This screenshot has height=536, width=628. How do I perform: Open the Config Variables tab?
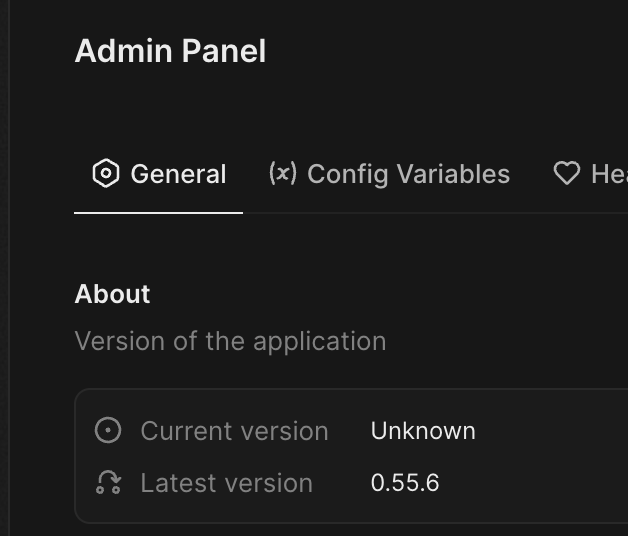coord(389,174)
